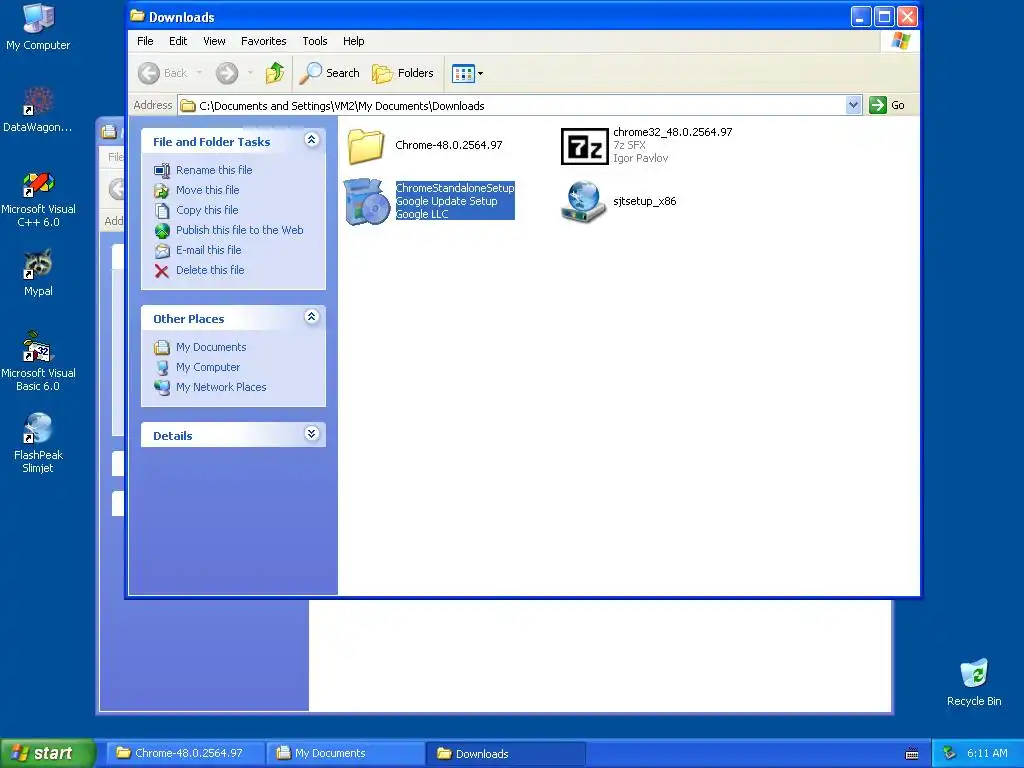The image size is (1024, 768).
Task: Open the Favorites menu
Action: pos(264,41)
